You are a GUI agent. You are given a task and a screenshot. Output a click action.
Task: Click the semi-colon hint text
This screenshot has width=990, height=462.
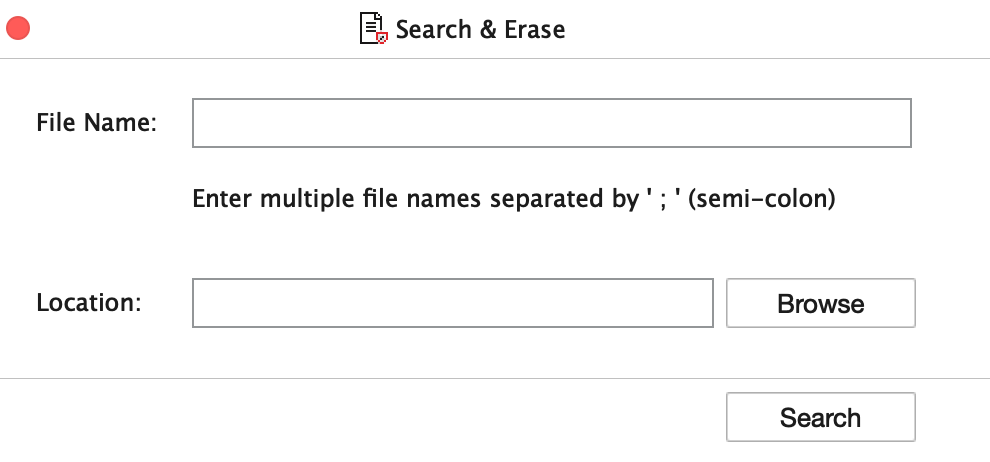513,199
